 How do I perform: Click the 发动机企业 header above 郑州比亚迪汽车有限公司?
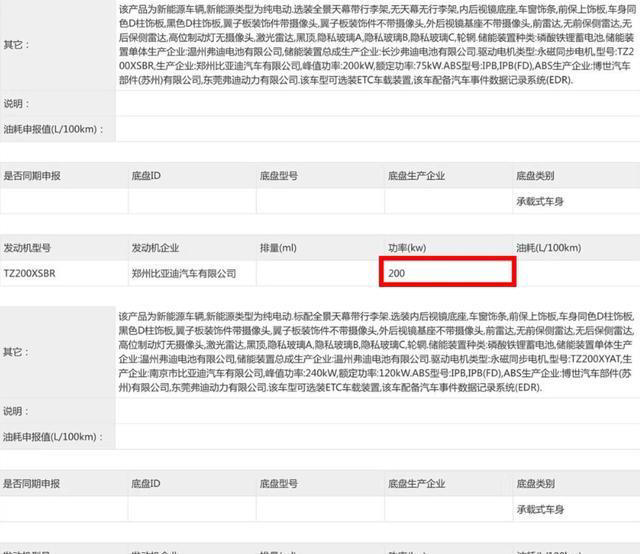point(155,247)
